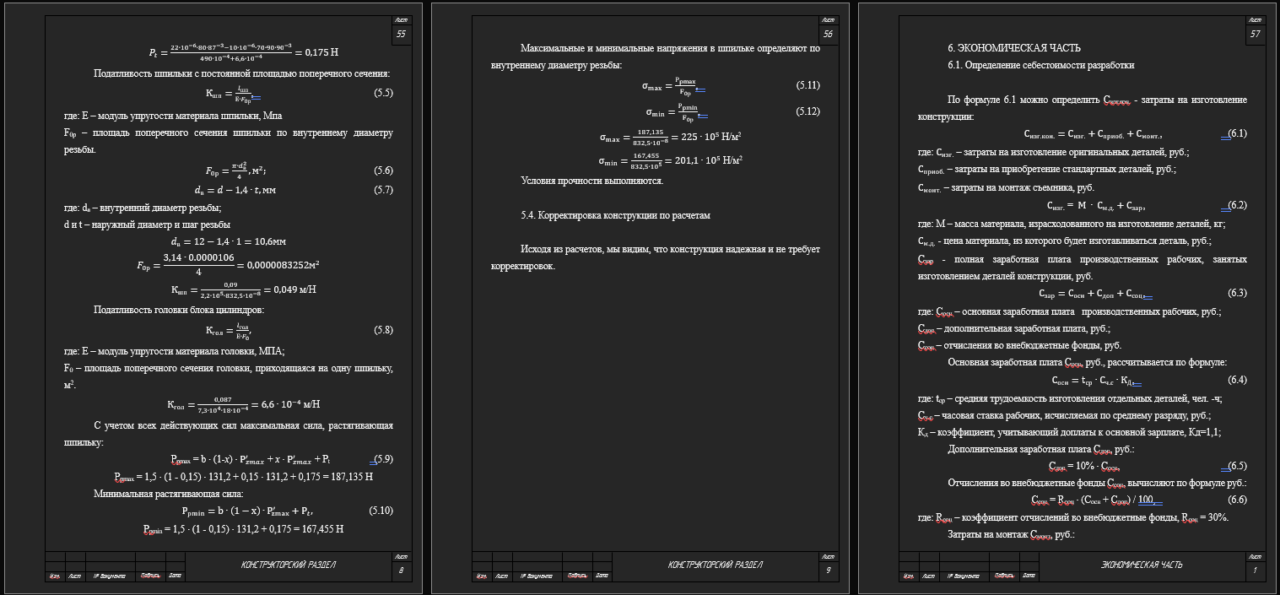The width and height of the screenshot is (1280, 595).
Task: Click sheet number 8 in title block
Action: [x=401, y=572]
